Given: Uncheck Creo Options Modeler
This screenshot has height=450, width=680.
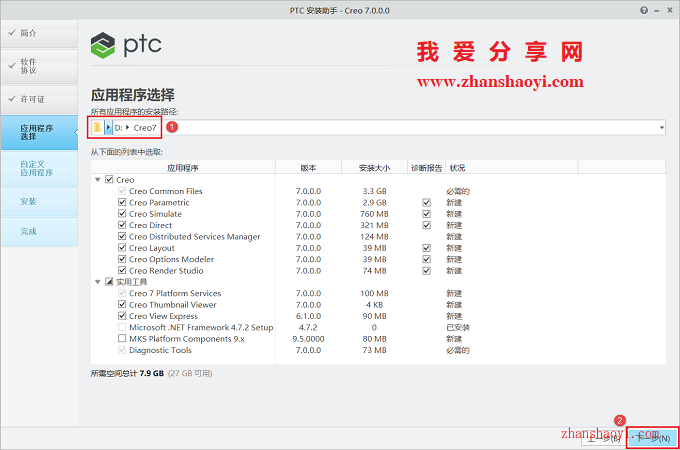Looking at the screenshot, I should tap(122, 259).
